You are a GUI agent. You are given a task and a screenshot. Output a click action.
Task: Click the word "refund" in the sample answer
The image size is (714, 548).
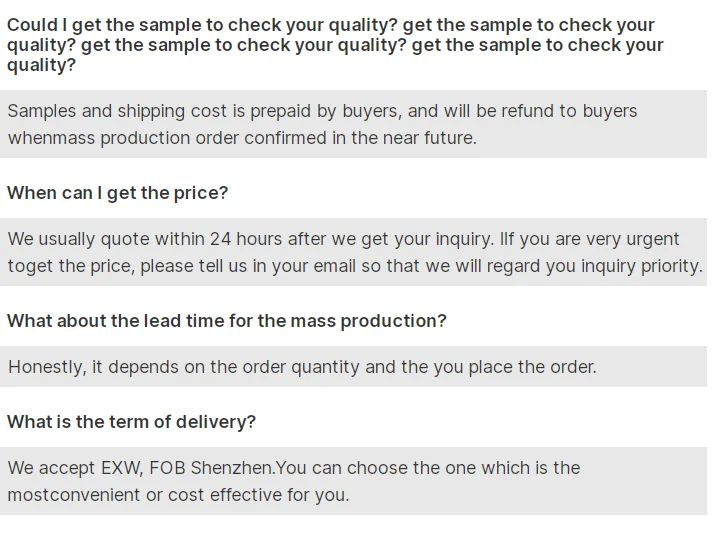point(533,111)
